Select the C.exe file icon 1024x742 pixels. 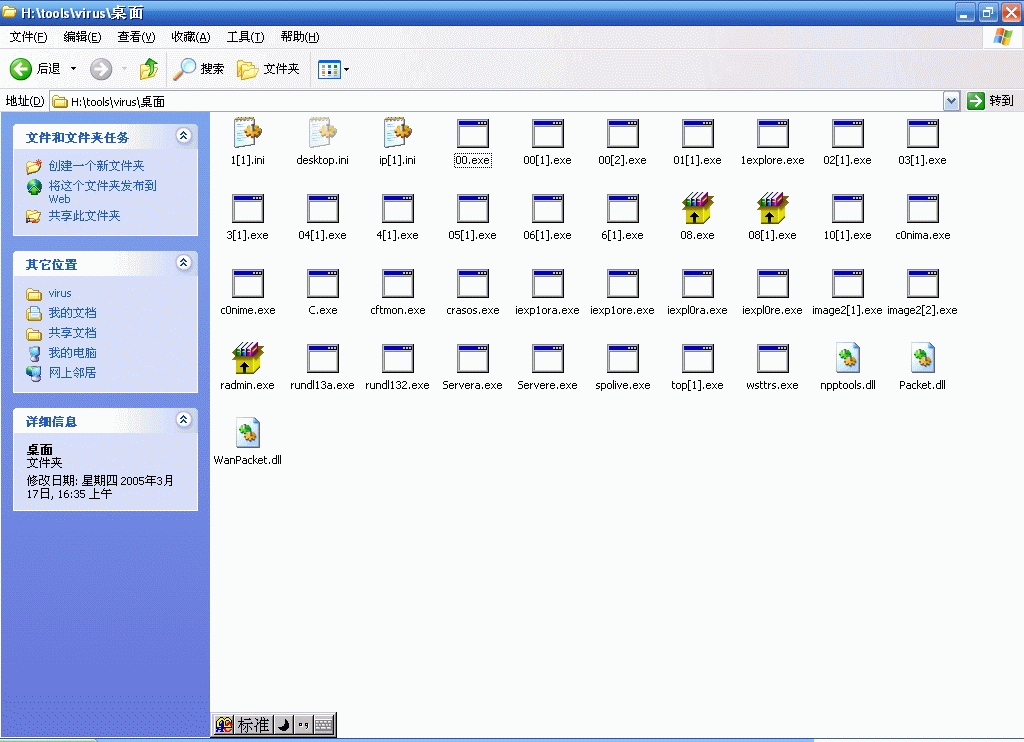click(x=323, y=283)
